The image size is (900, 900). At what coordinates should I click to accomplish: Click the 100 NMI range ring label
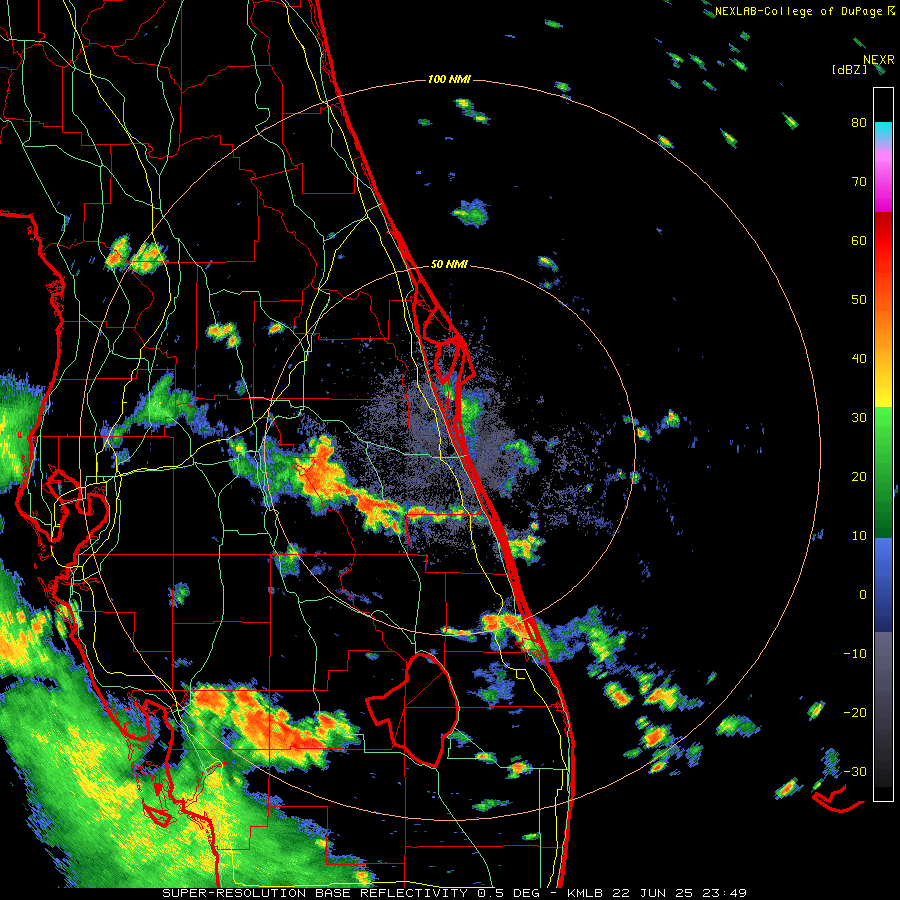coord(449,79)
